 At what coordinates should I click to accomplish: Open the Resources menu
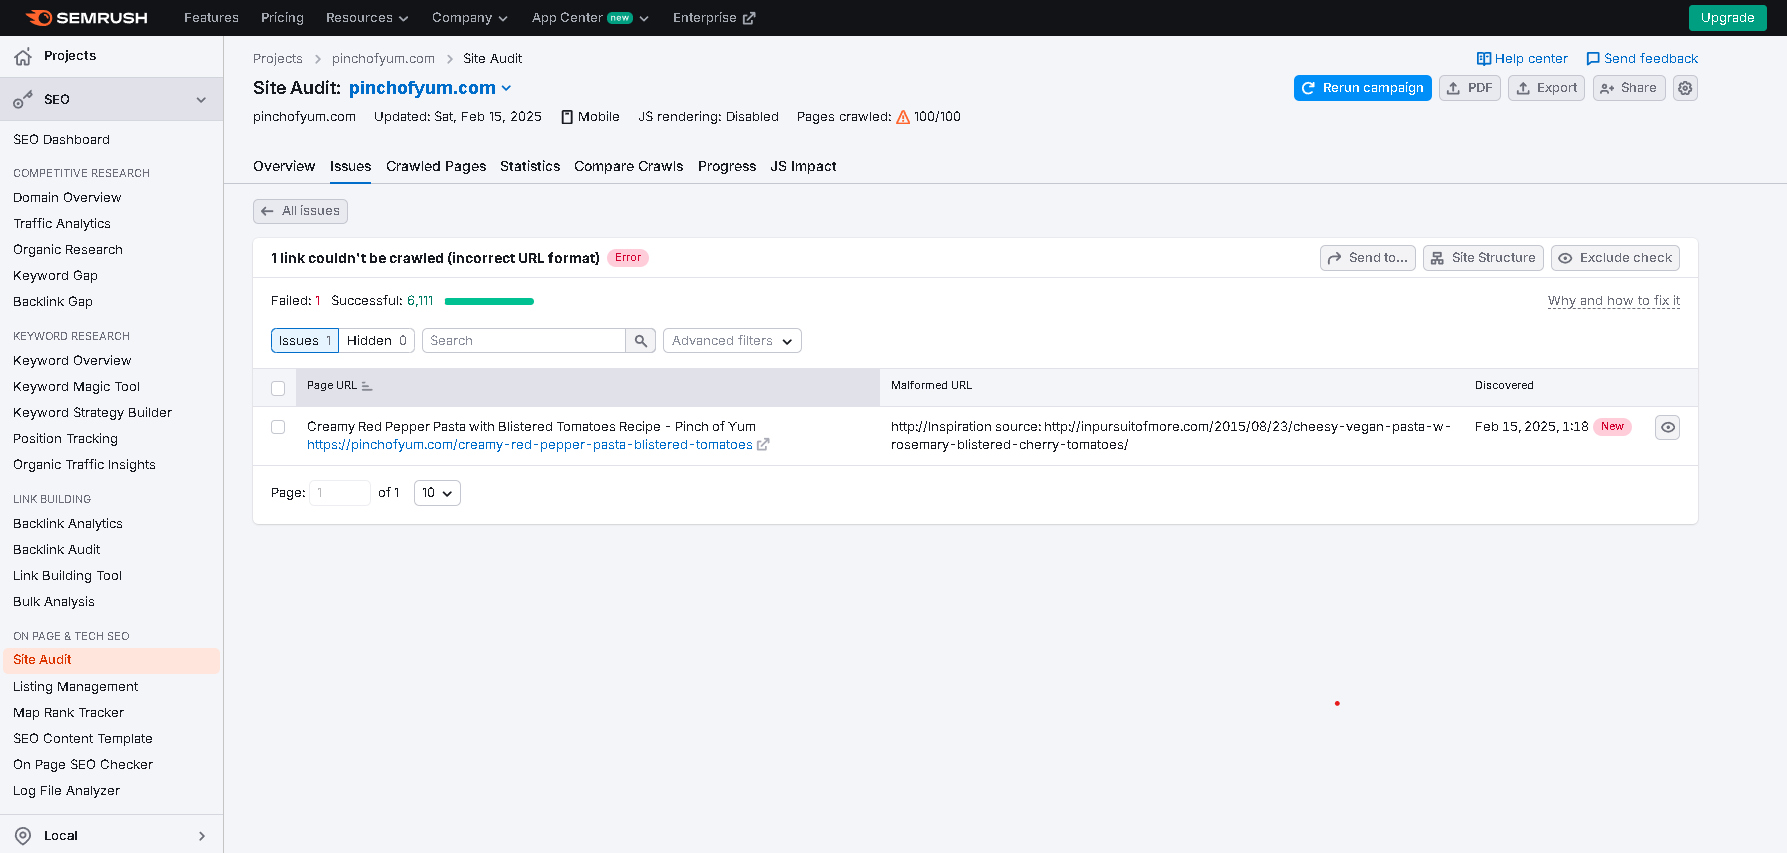tap(367, 18)
